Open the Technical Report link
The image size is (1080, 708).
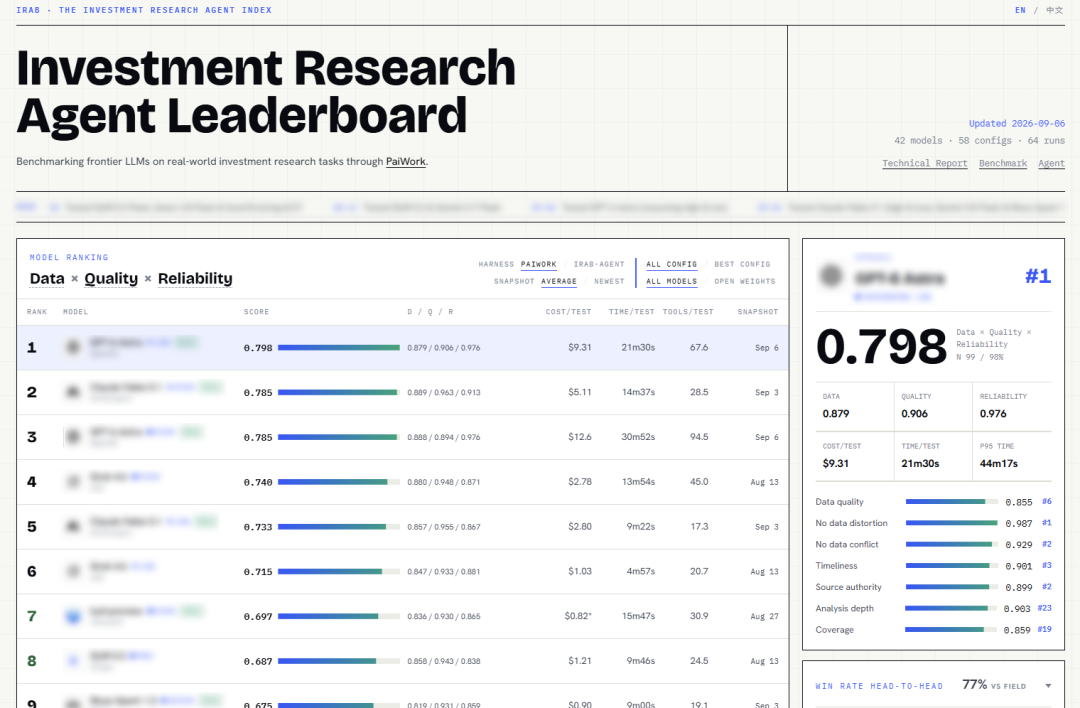[924, 163]
